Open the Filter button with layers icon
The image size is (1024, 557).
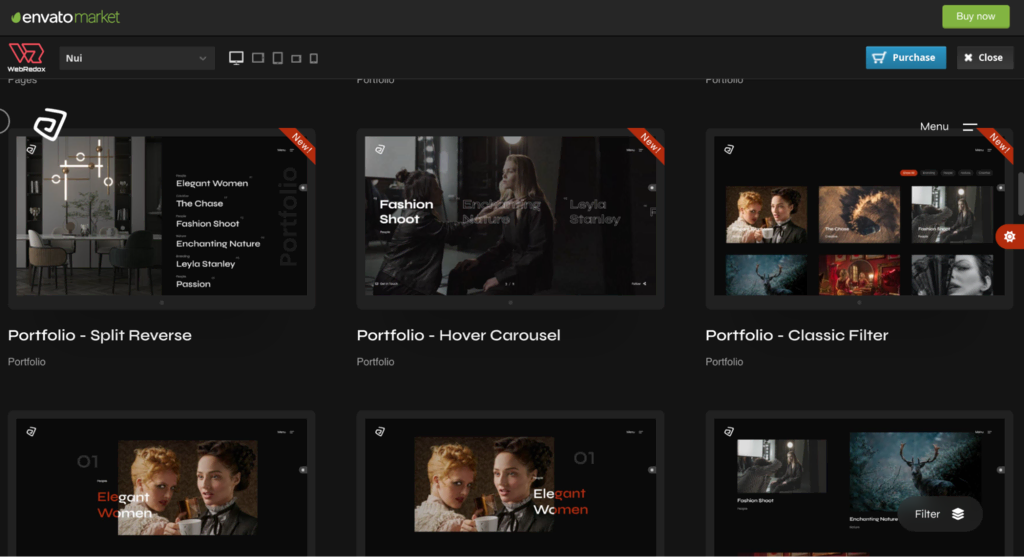point(939,514)
